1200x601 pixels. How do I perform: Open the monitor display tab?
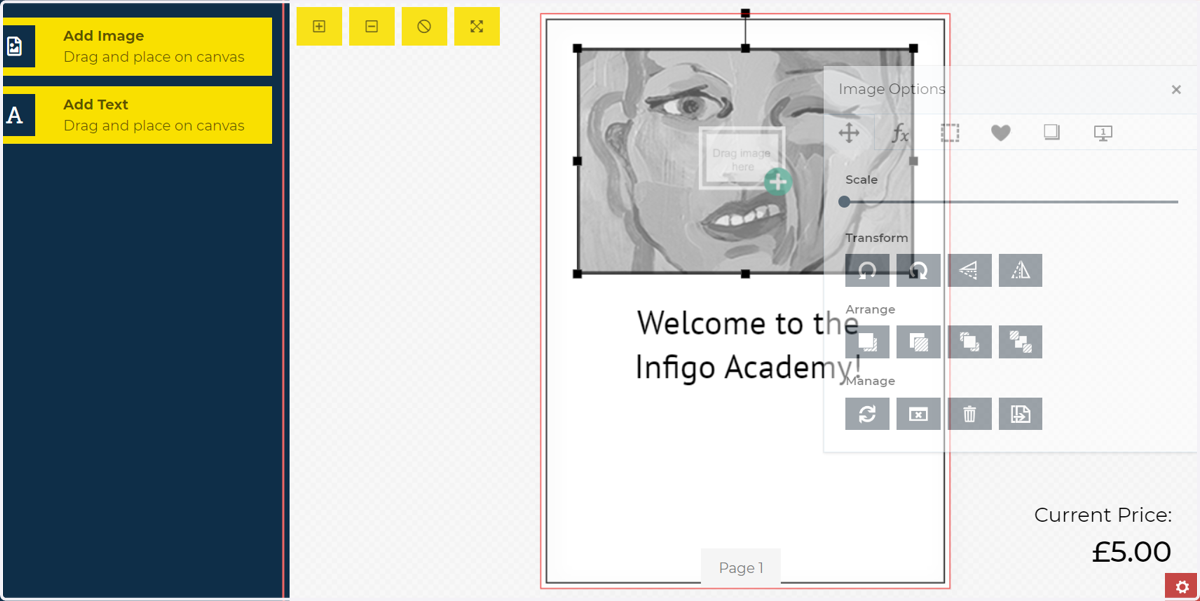(x=1103, y=133)
